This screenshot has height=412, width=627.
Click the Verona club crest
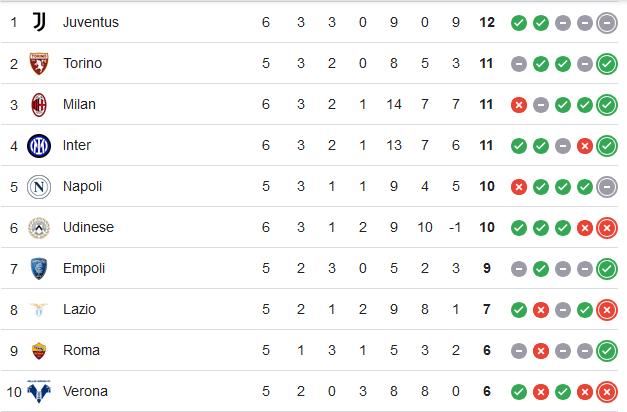pyautogui.click(x=39, y=391)
